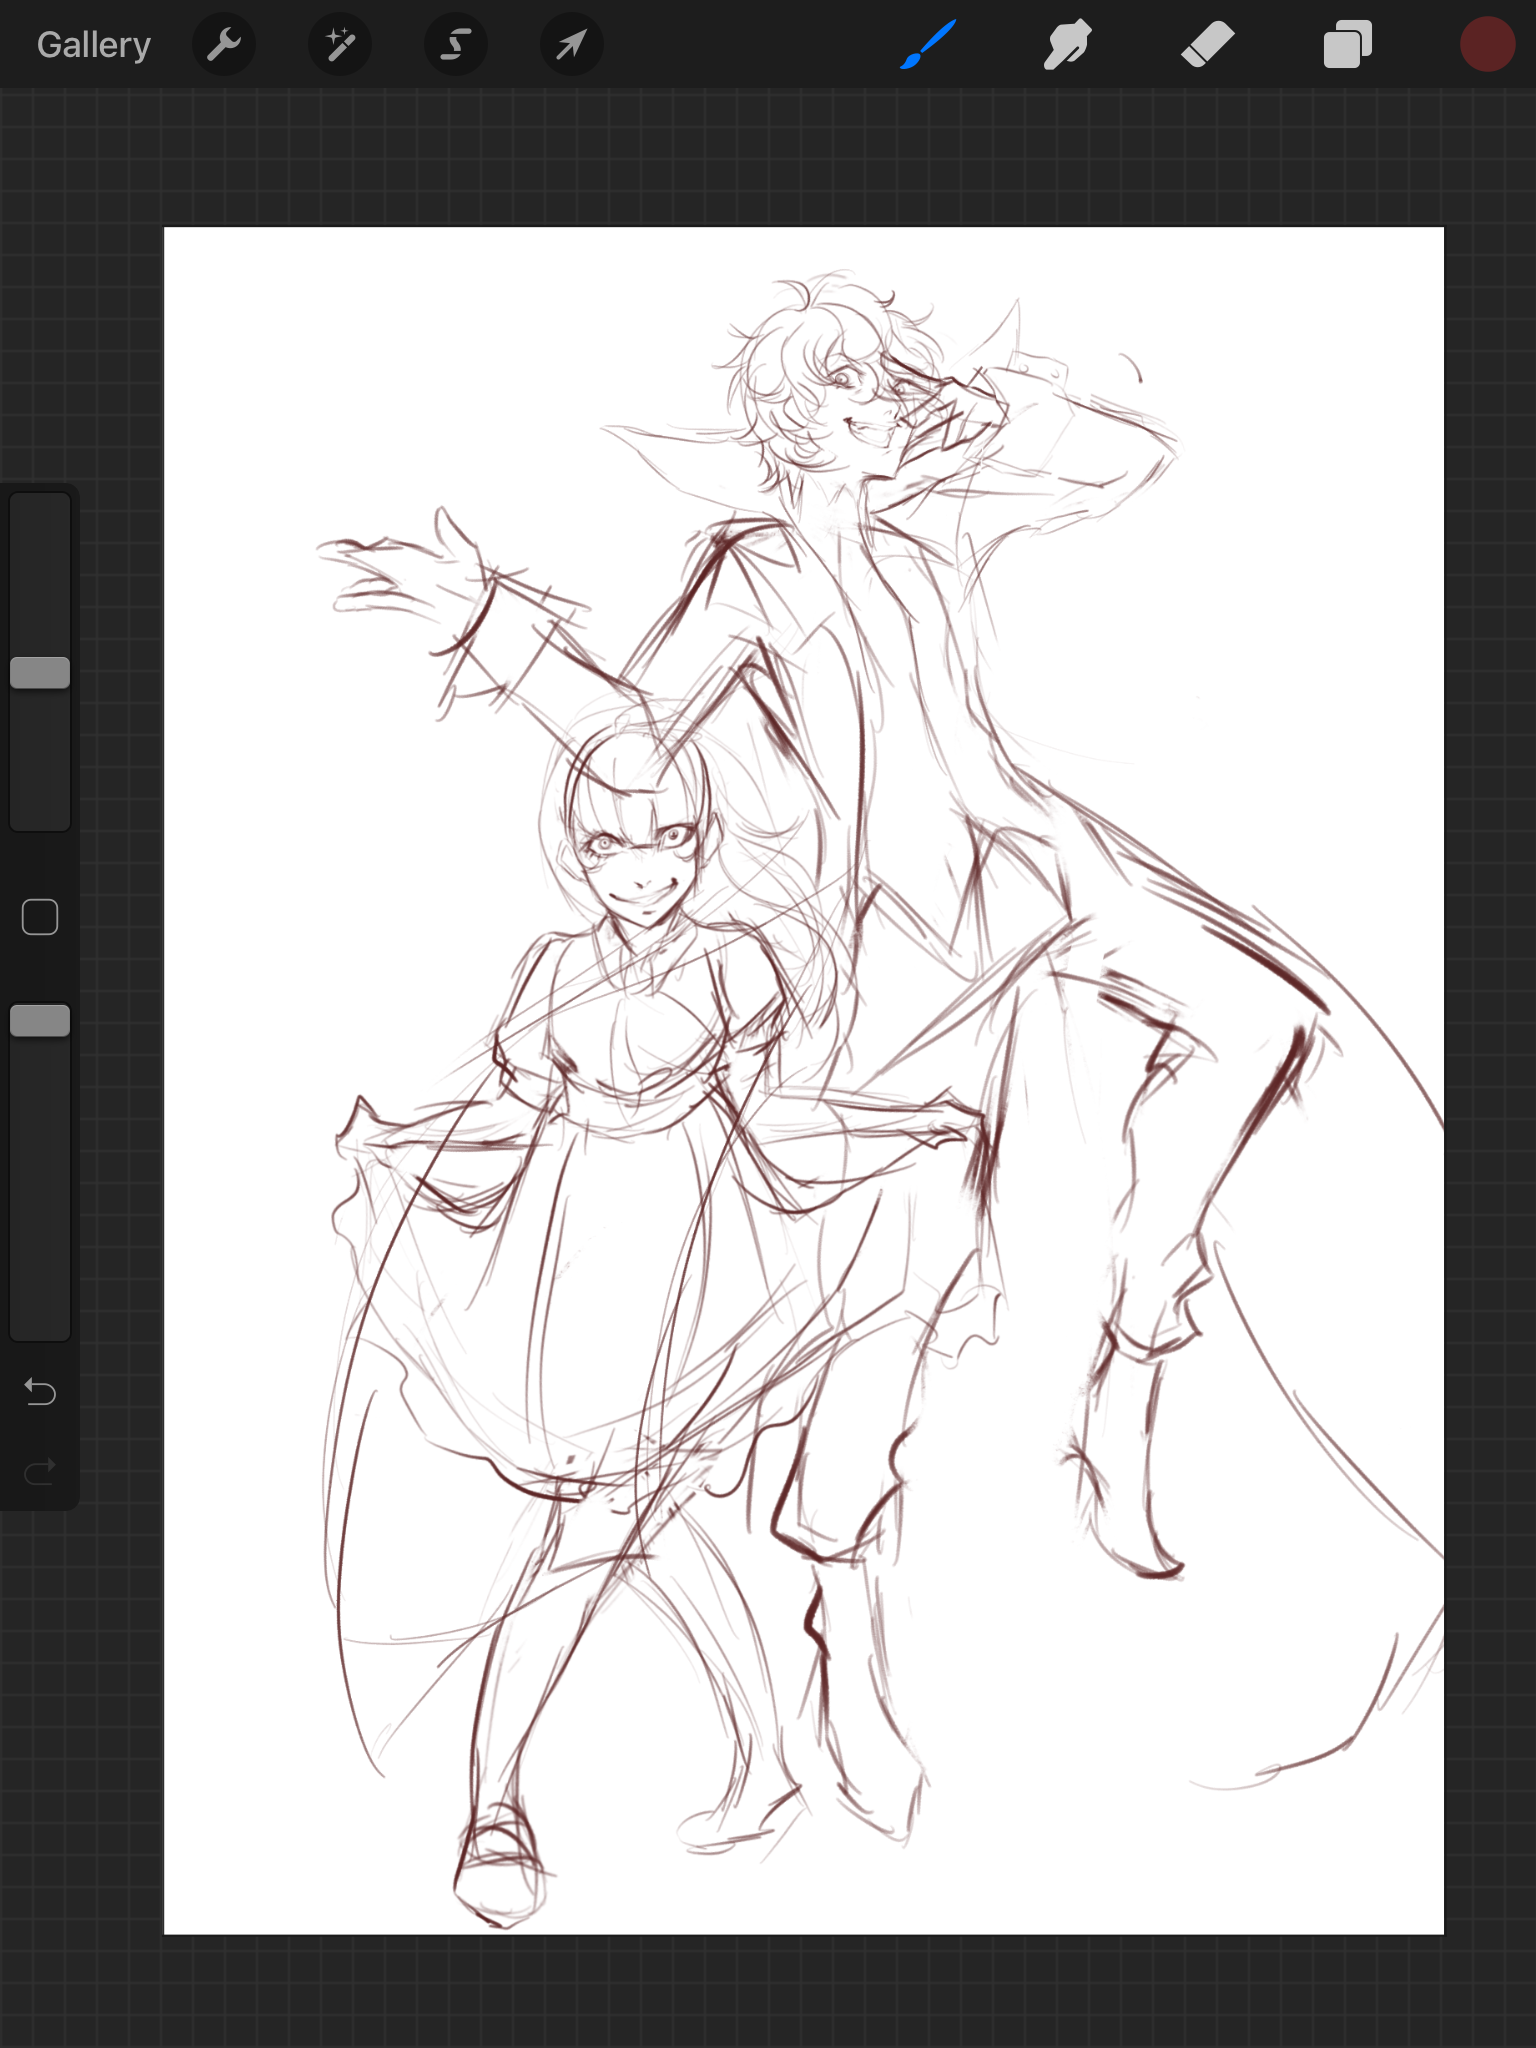
Task: Open the active color picker
Action: [1487, 45]
